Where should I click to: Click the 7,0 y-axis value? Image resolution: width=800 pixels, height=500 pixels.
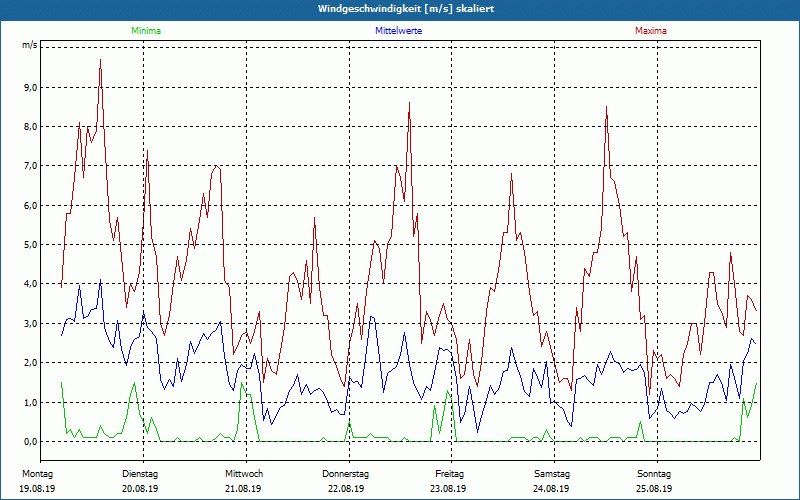click(x=31, y=166)
